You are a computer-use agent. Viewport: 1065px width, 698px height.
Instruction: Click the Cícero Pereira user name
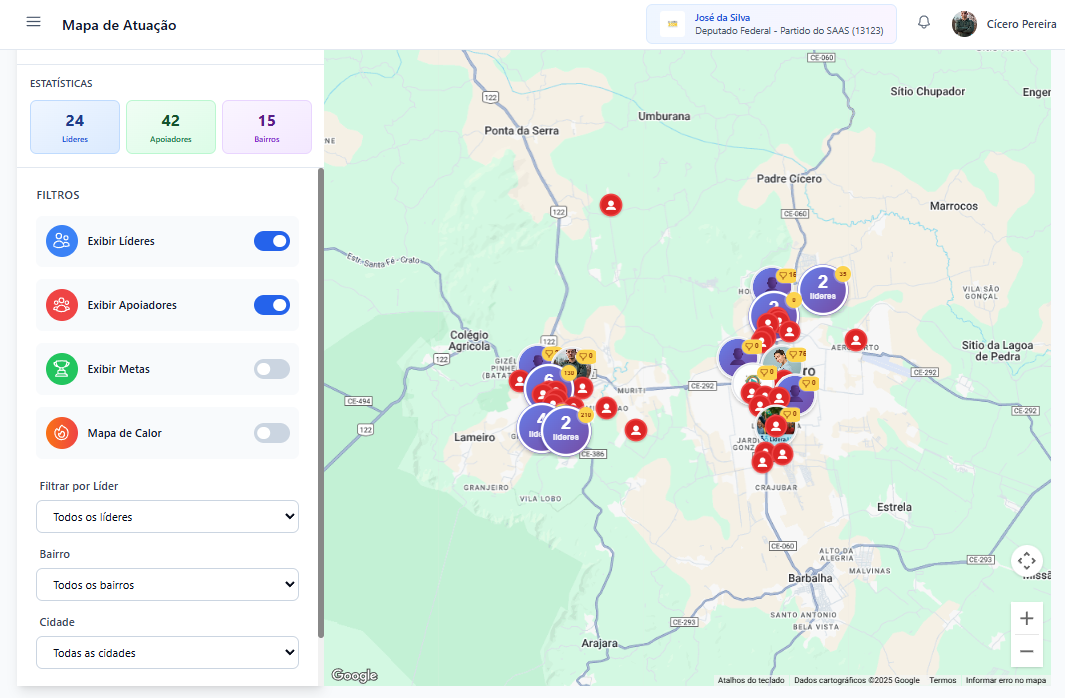tap(1021, 24)
